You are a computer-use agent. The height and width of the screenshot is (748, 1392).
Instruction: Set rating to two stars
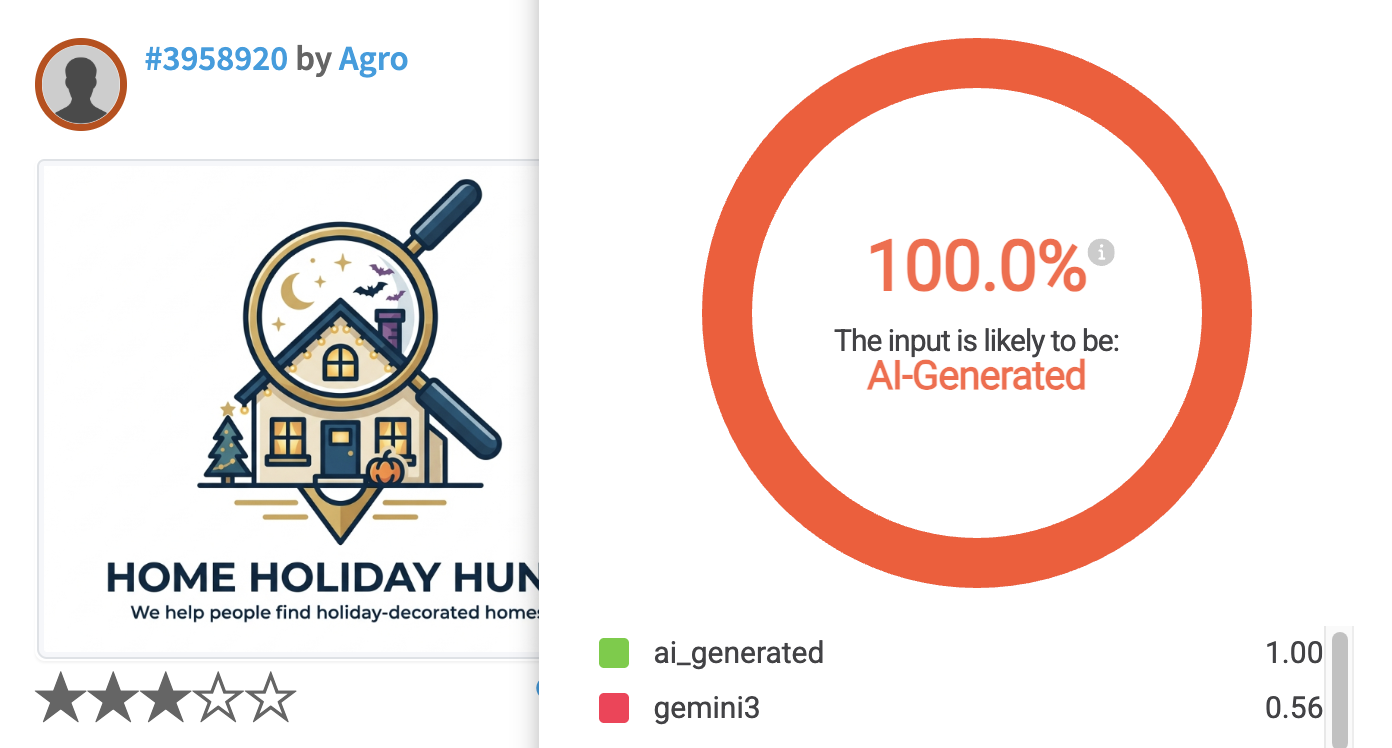coord(112,698)
